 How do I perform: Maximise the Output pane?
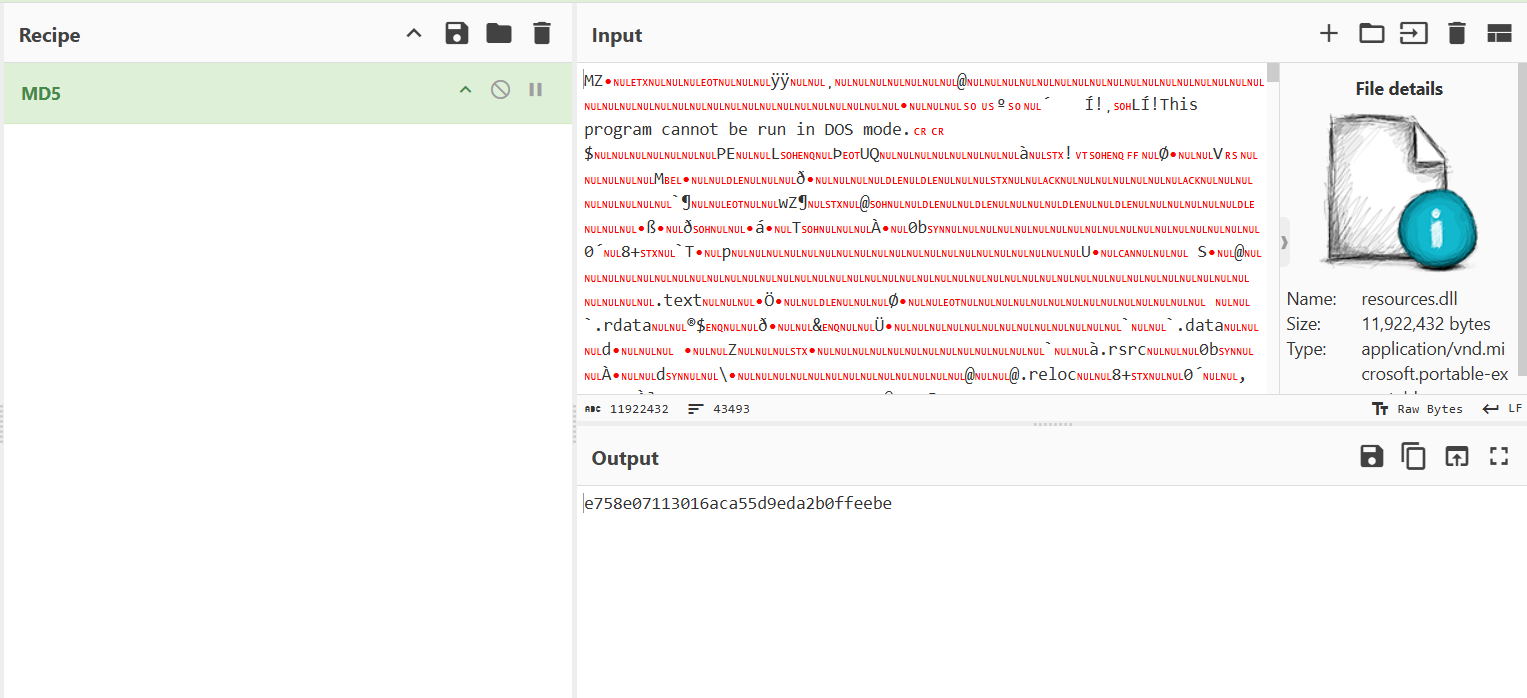tap(1498, 457)
